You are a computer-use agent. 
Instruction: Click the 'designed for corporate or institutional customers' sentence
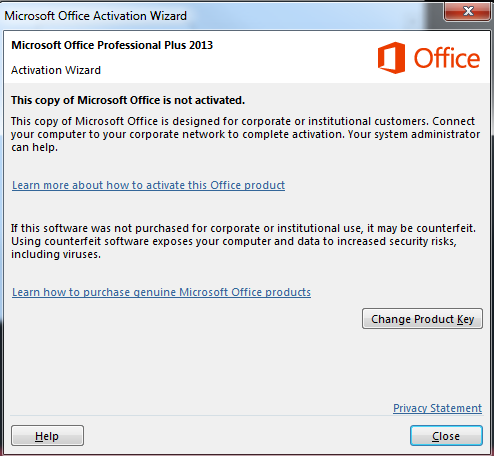[x=220, y=121]
